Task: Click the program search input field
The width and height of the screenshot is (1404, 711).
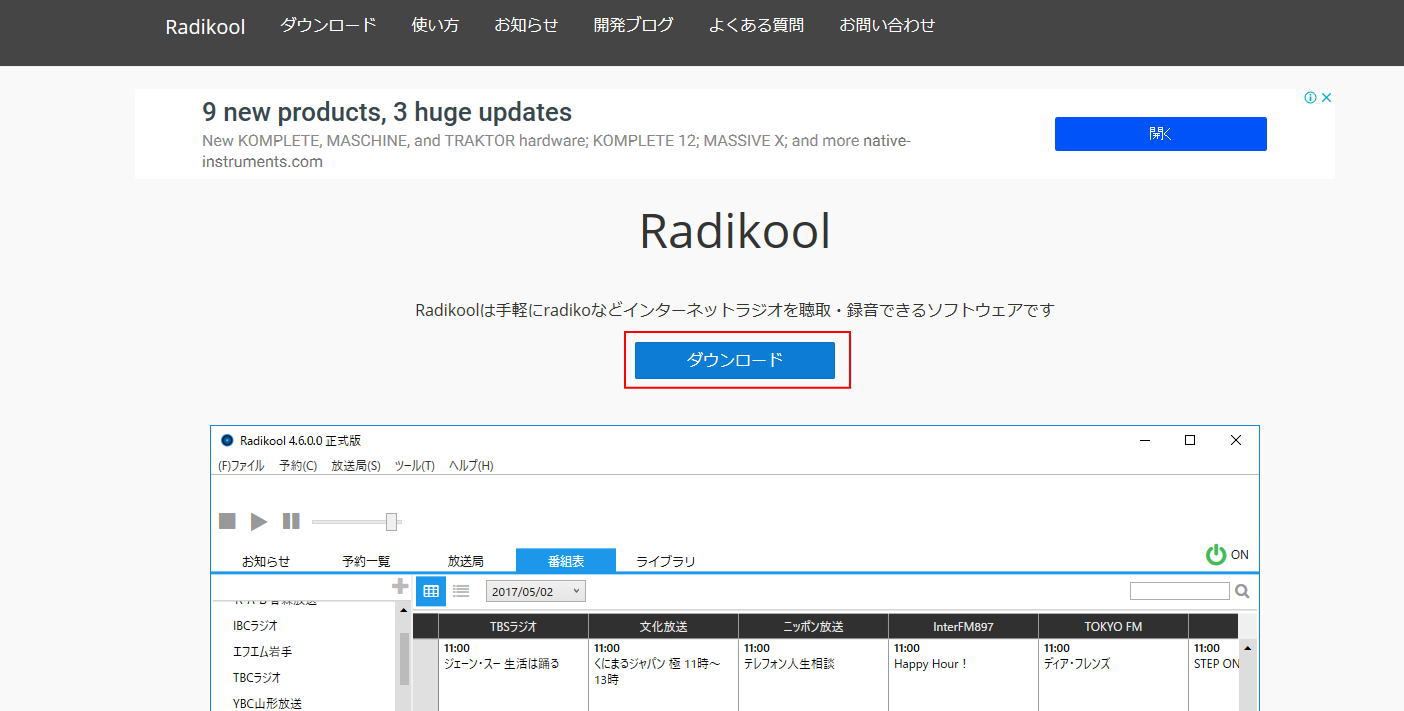Action: click(1180, 591)
